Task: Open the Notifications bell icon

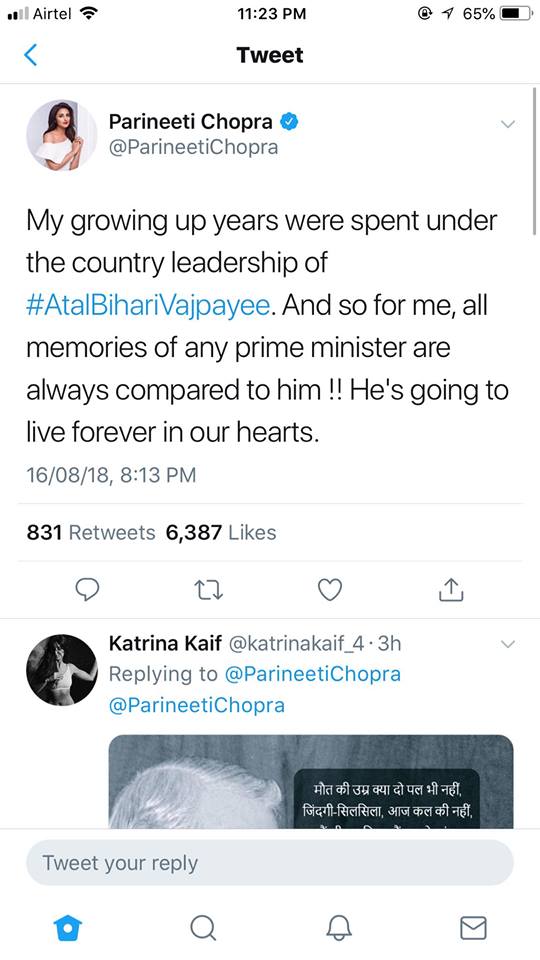Action: click(339, 928)
